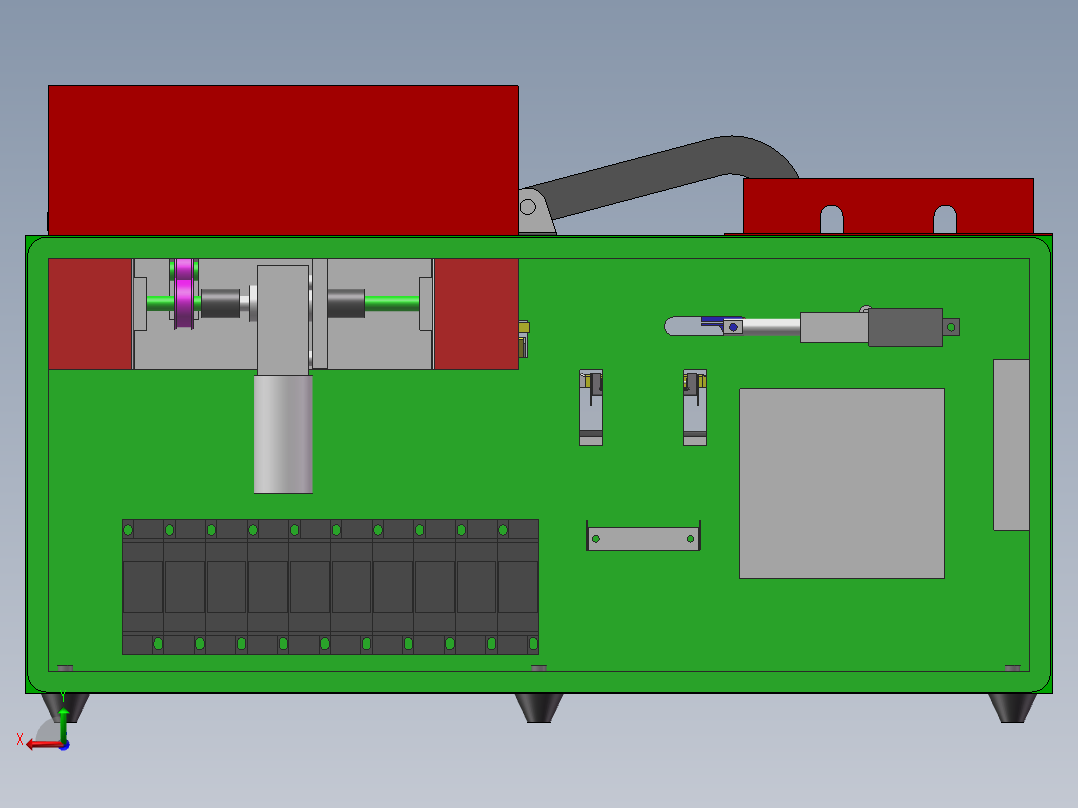1078x808 pixels.
Task: Select the green shaft segment right of gearbox
Action: [x=392, y=303]
